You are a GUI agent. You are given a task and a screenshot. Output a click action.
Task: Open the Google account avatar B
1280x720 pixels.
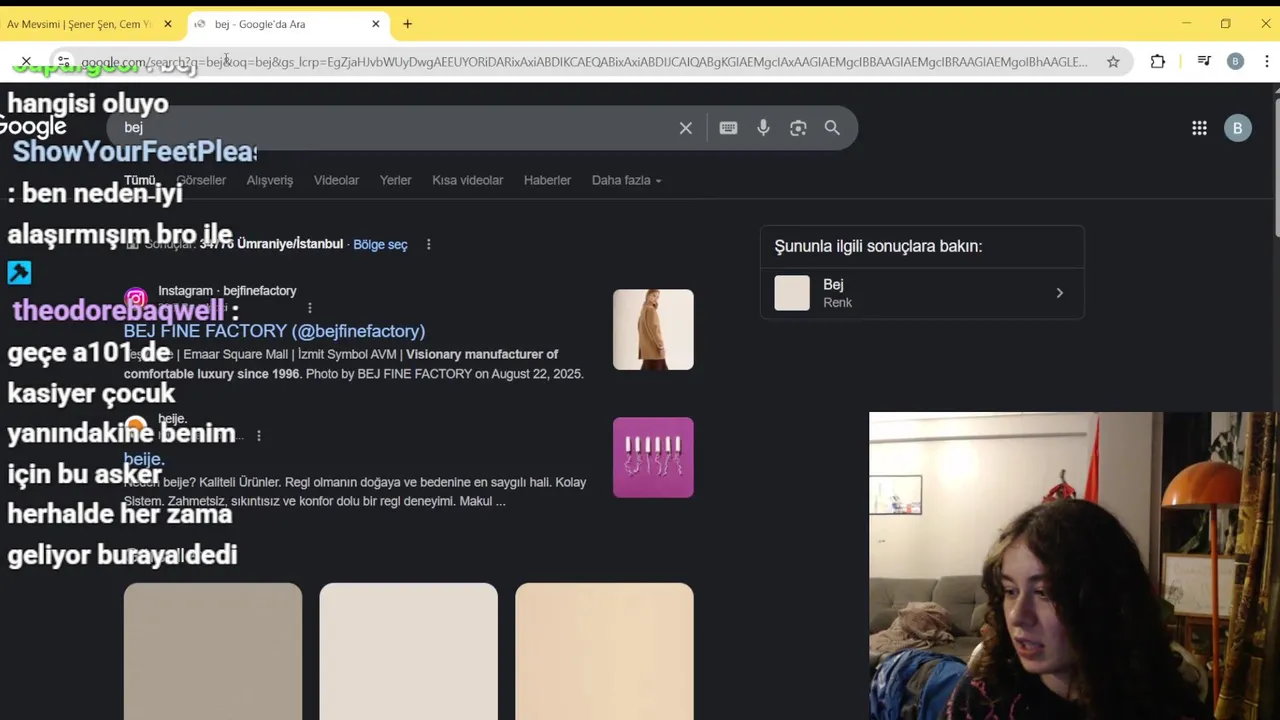point(1237,128)
